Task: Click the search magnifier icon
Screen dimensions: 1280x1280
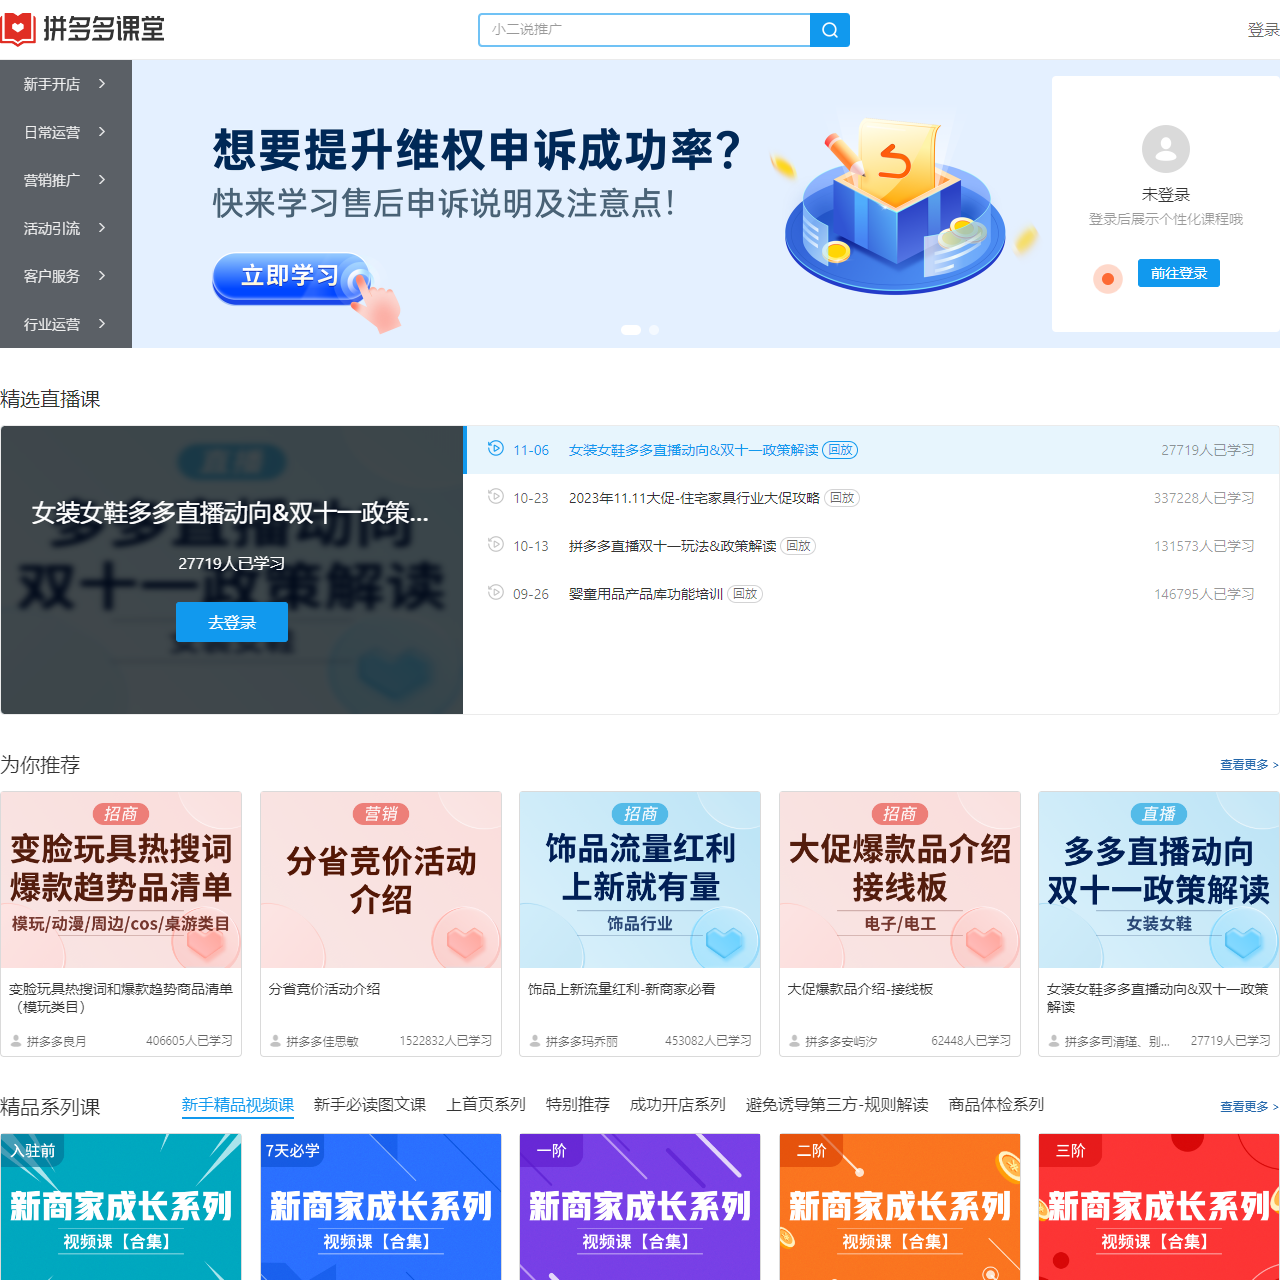Action: click(x=829, y=30)
